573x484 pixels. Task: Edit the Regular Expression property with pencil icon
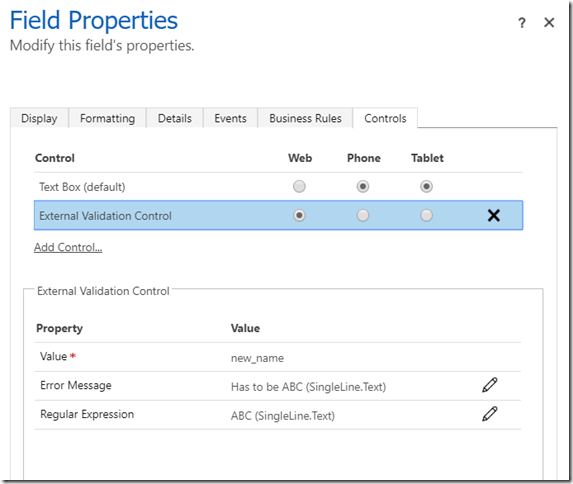(489, 414)
